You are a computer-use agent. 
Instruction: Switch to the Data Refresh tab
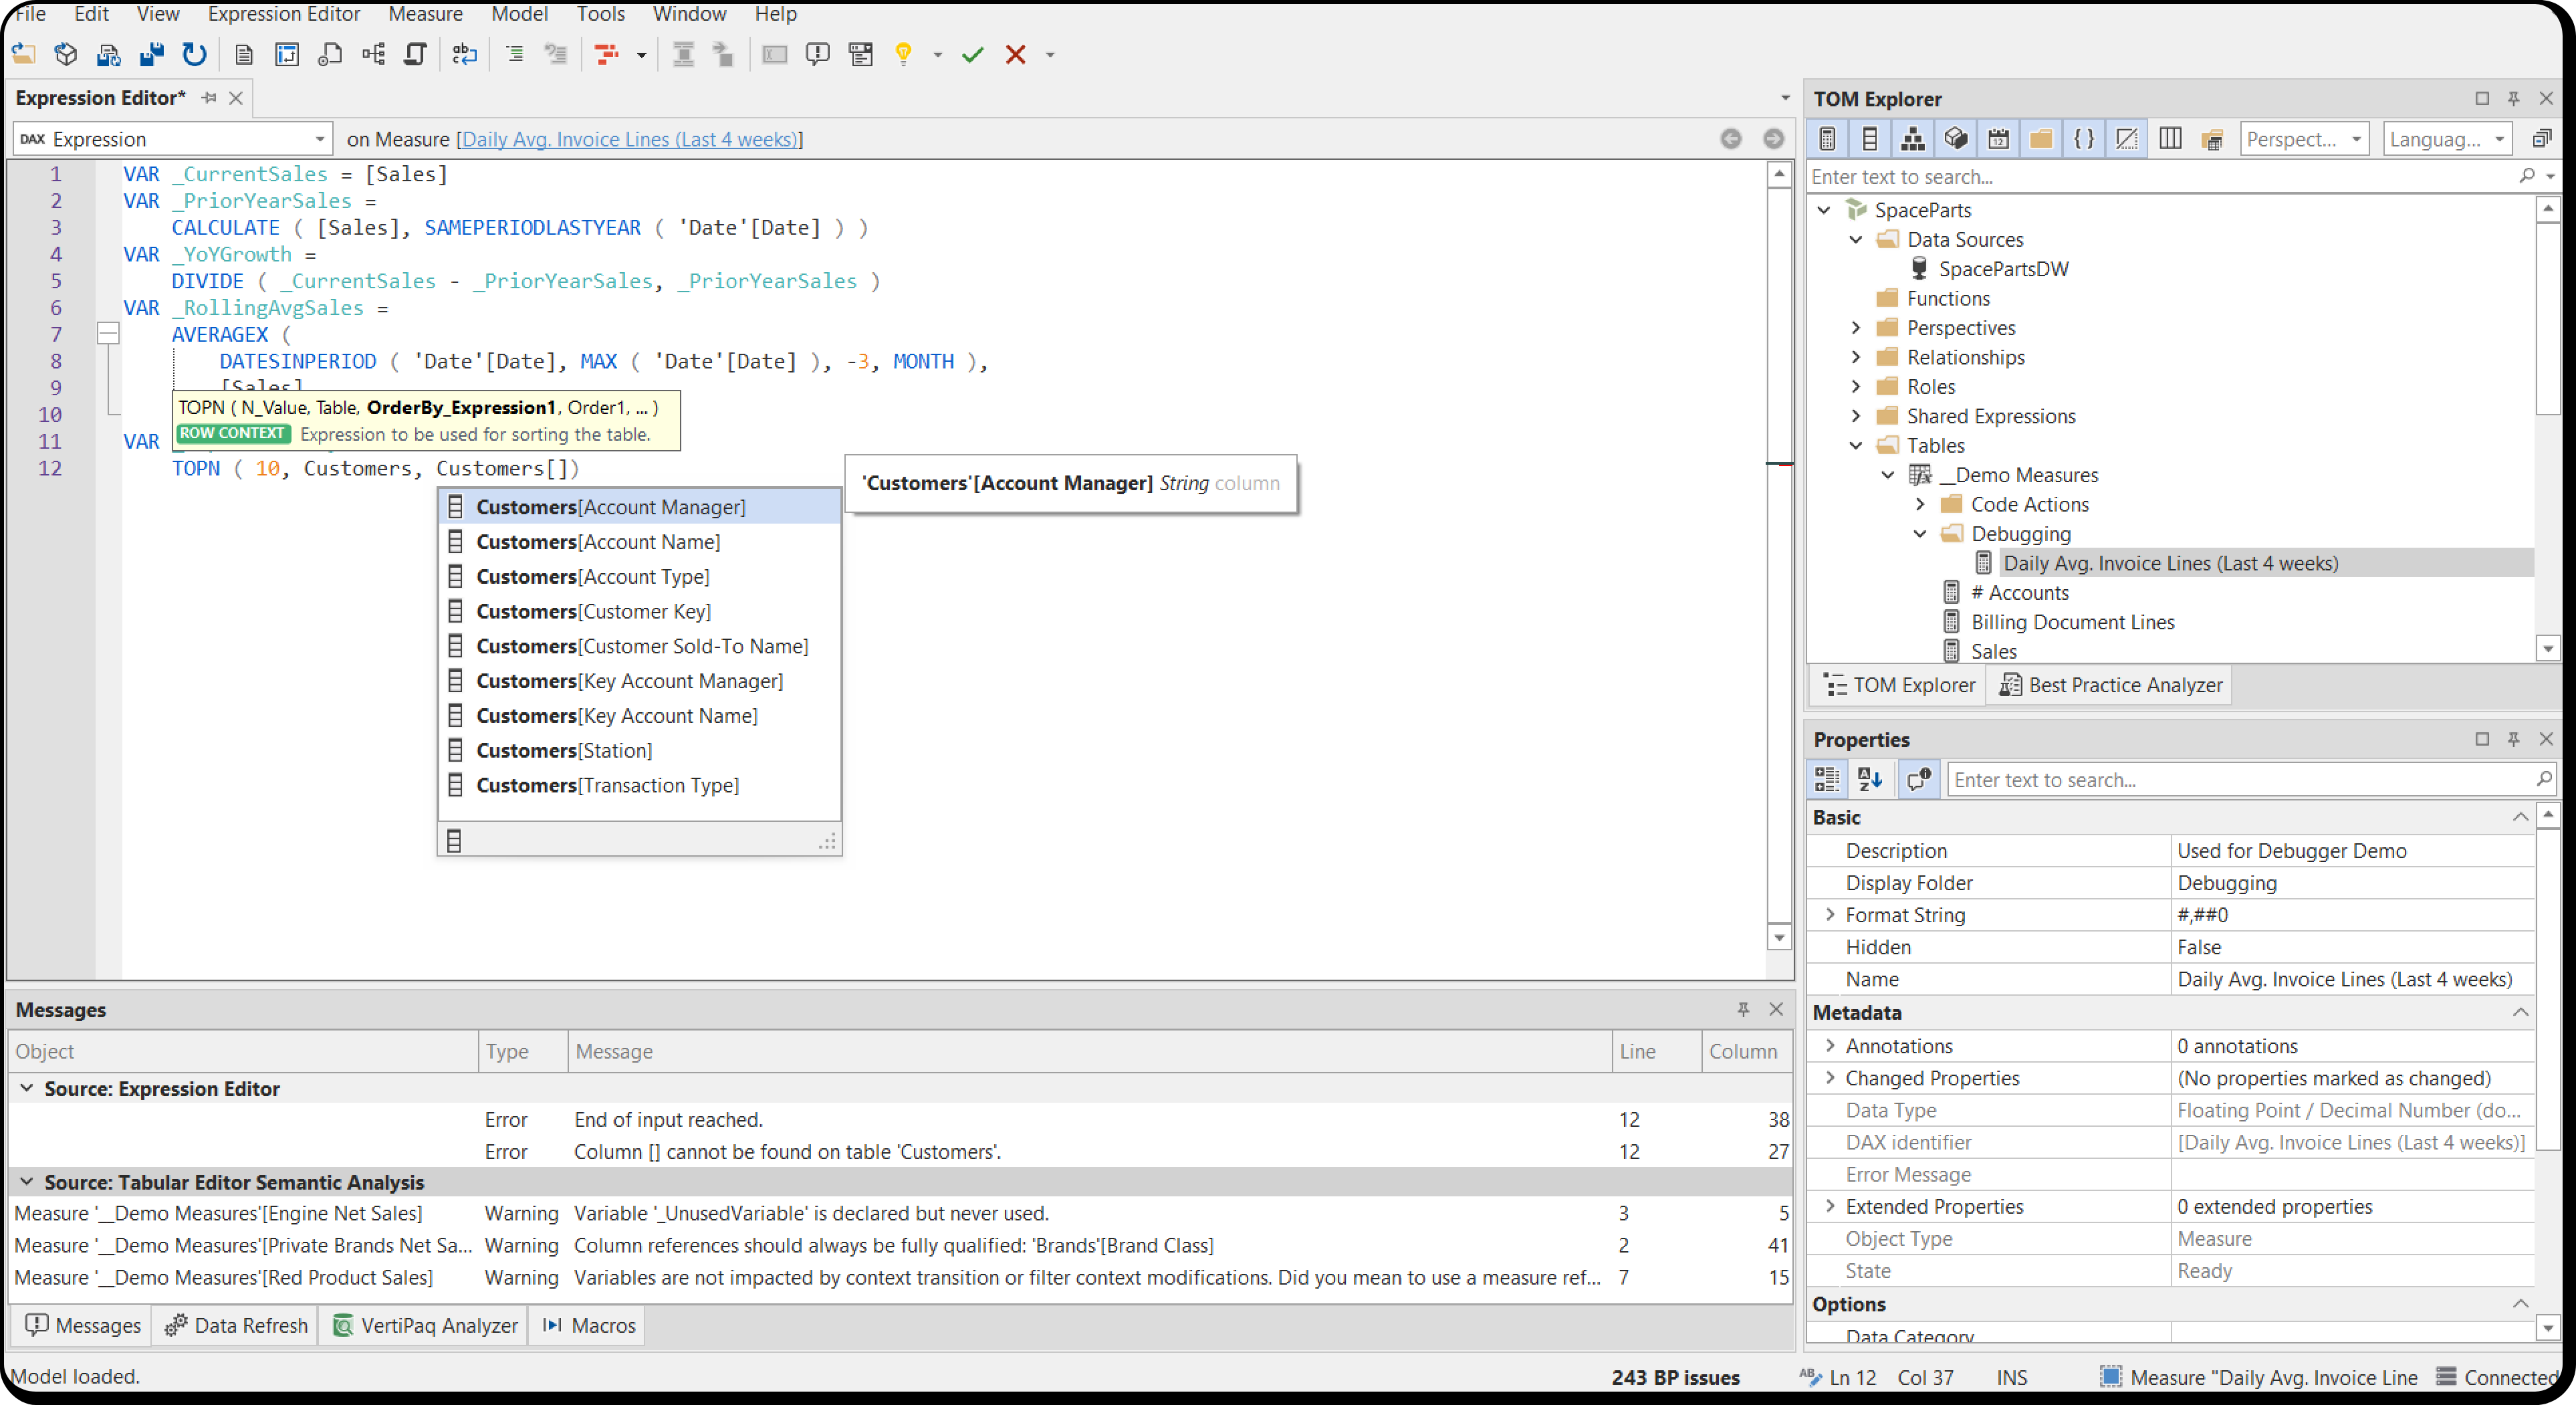[x=236, y=1325]
